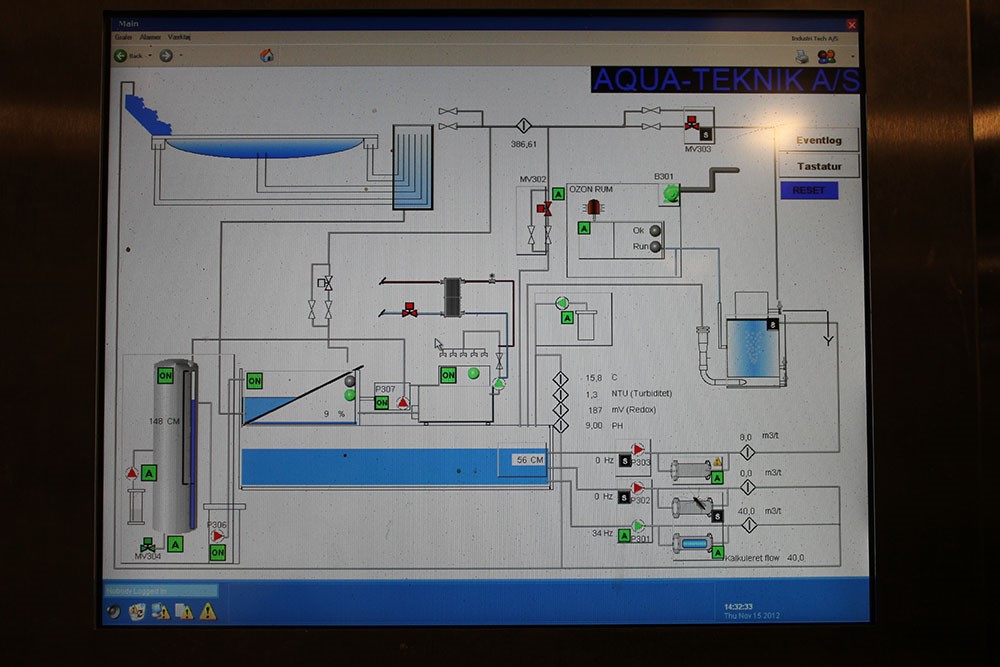Select the blue UV filter unit symbol

point(693,544)
